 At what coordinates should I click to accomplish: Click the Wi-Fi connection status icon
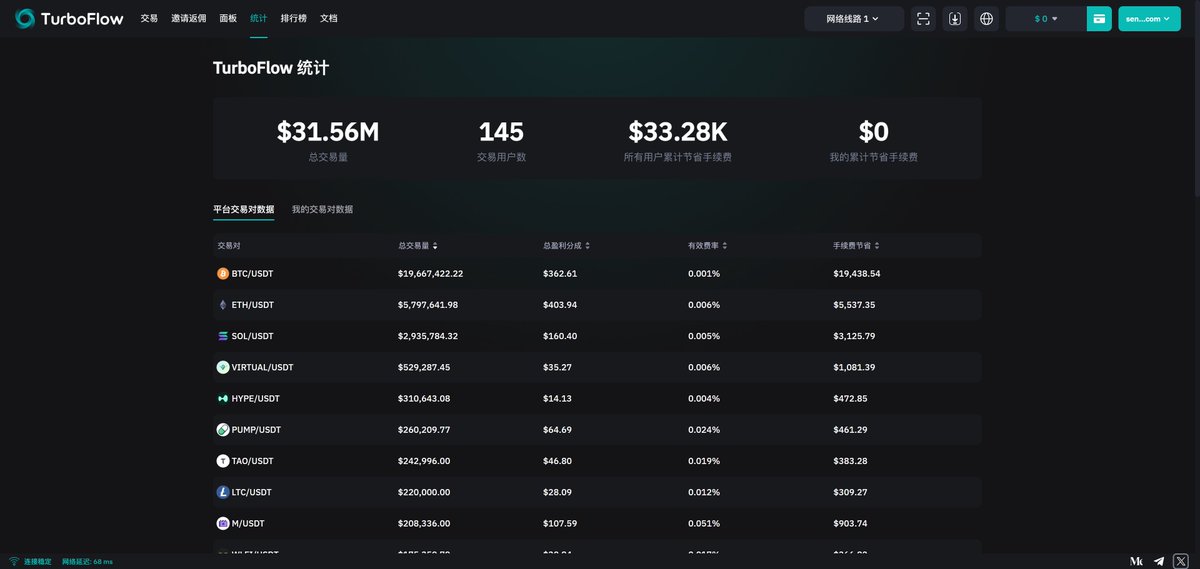14,562
